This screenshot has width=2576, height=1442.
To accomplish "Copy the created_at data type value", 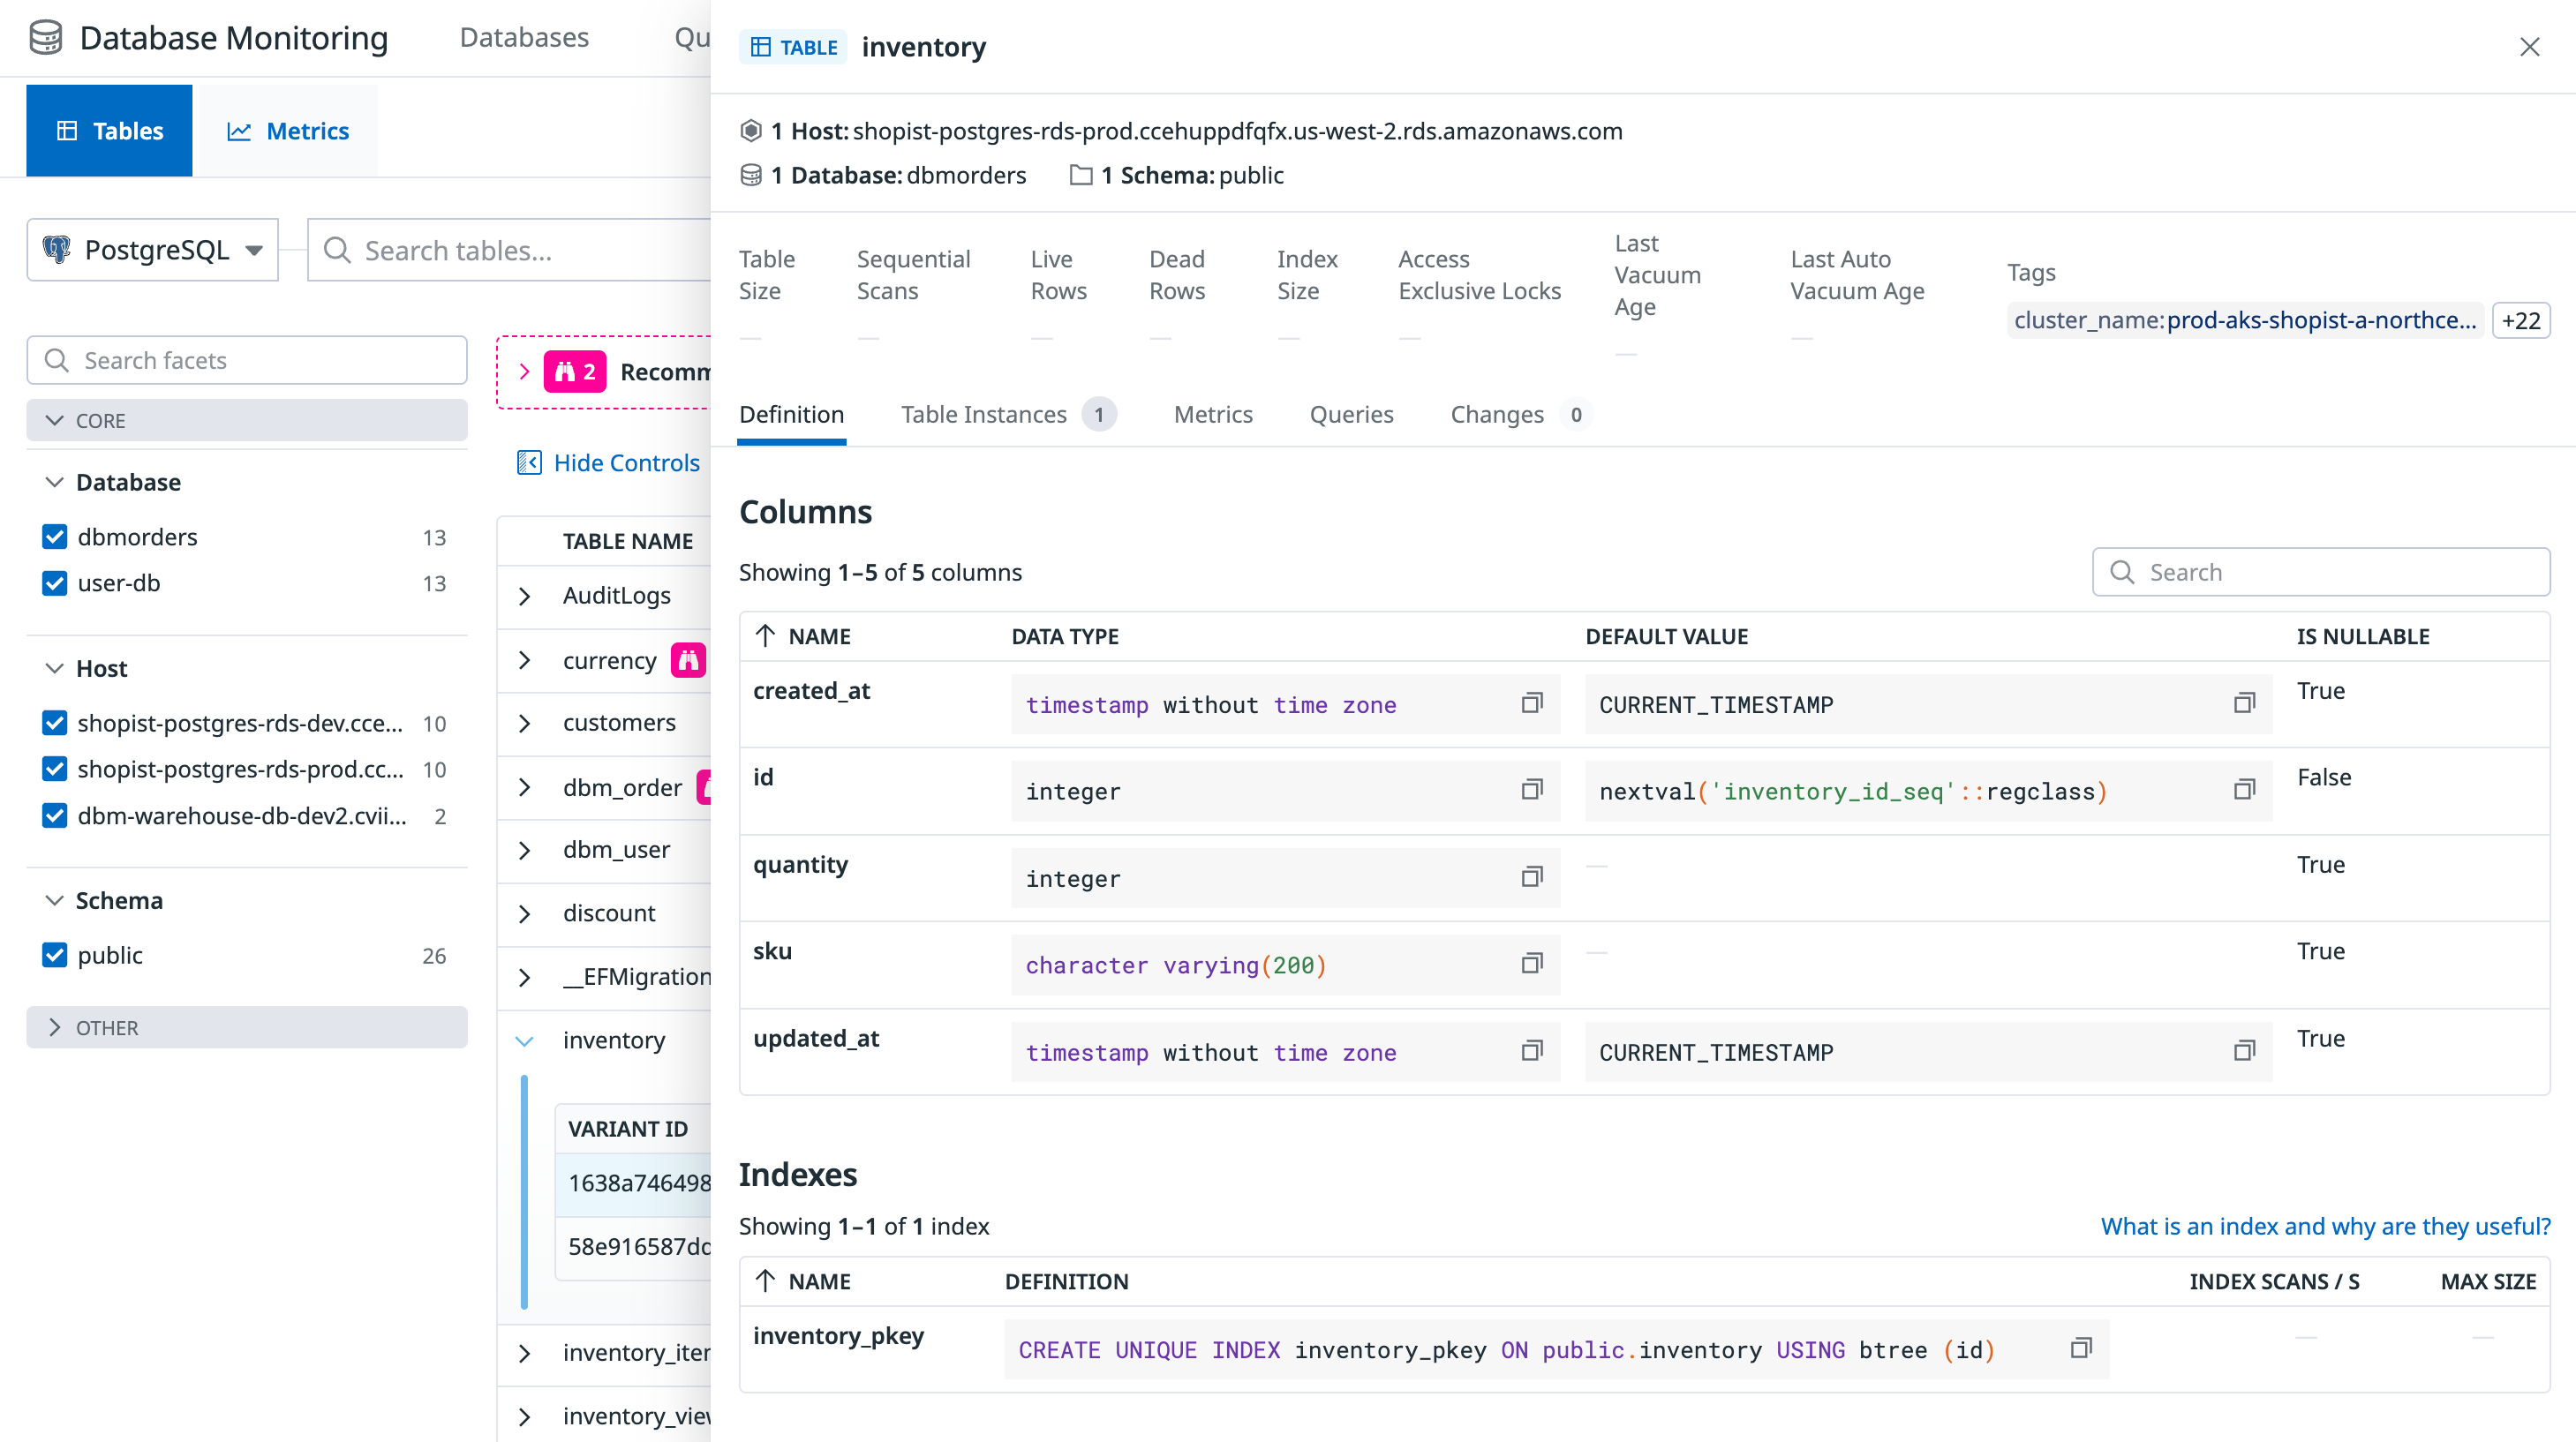I will click(x=1531, y=703).
